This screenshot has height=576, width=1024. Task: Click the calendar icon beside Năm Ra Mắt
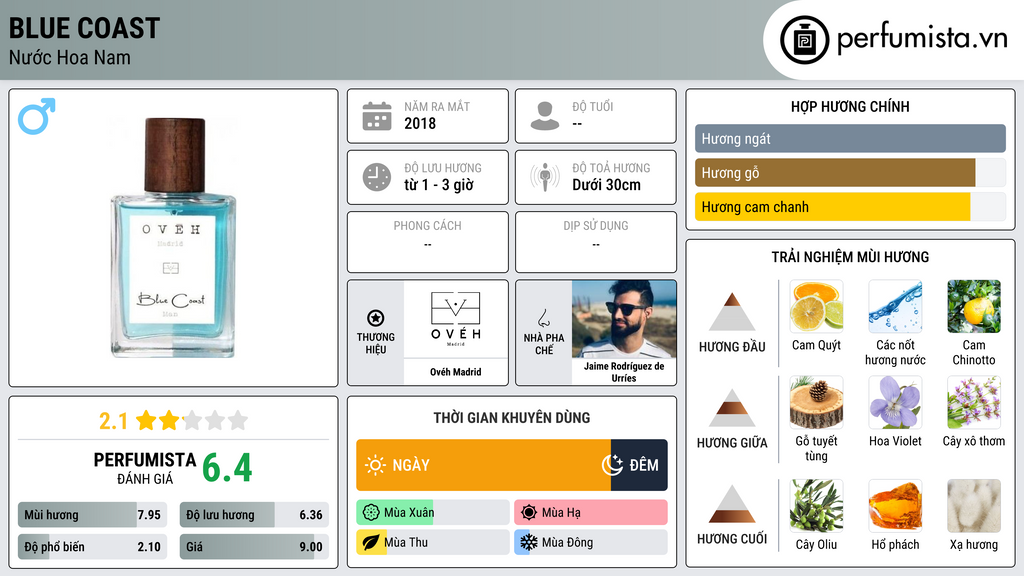click(377, 116)
